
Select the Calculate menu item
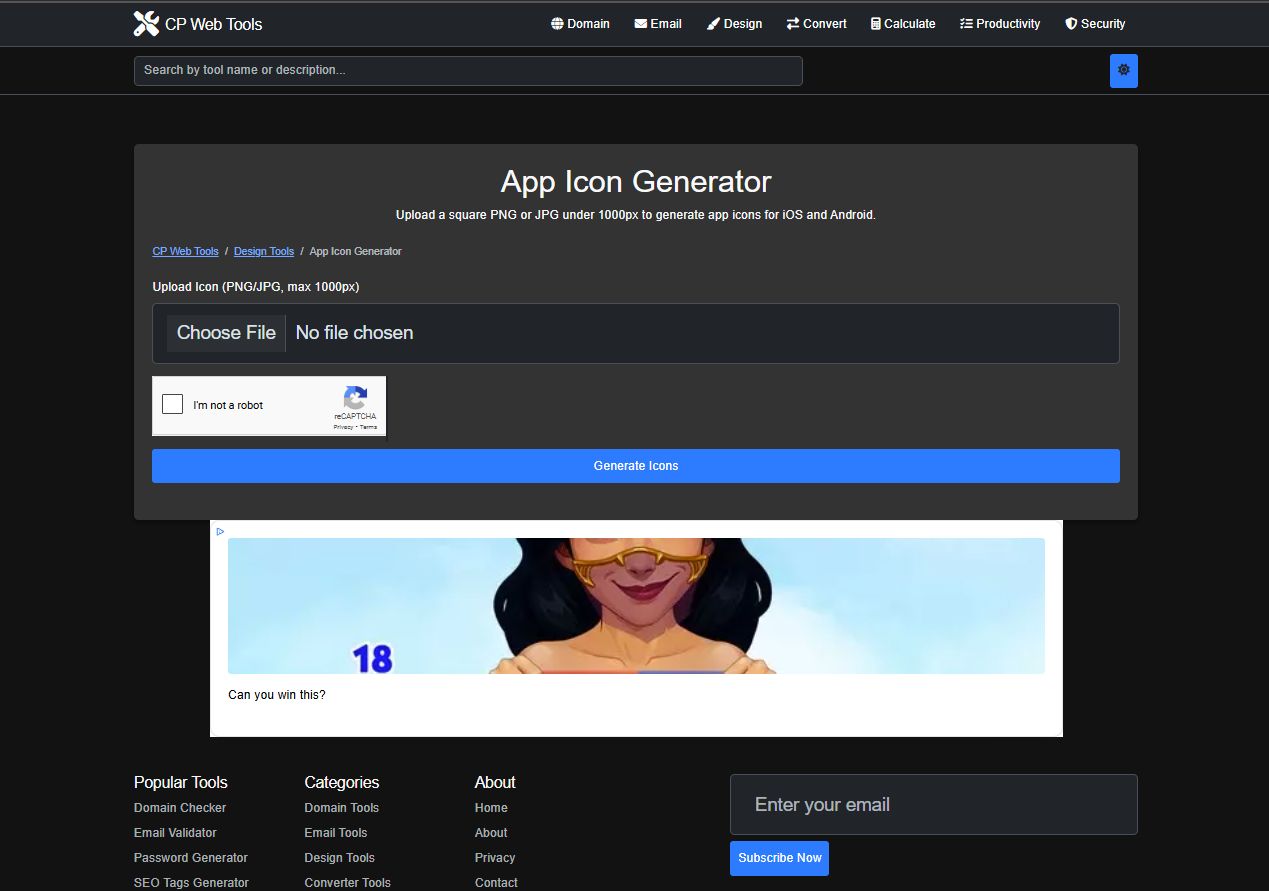[903, 24]
